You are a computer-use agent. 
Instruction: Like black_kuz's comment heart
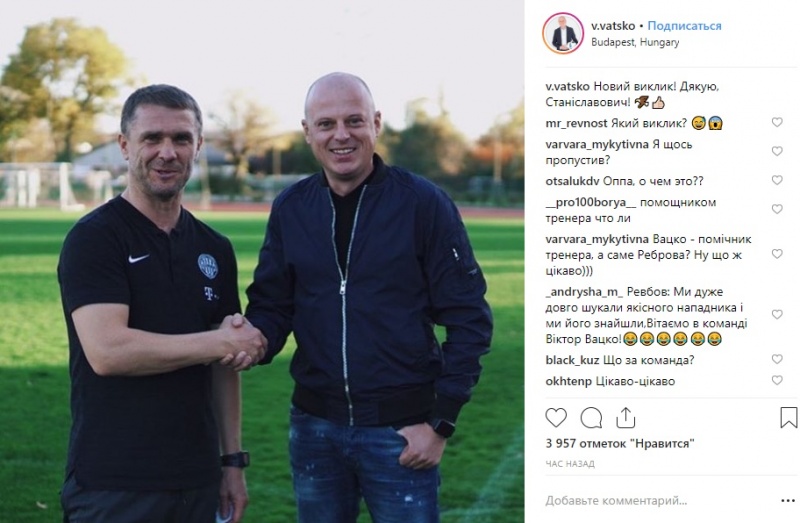click(777, 359)
